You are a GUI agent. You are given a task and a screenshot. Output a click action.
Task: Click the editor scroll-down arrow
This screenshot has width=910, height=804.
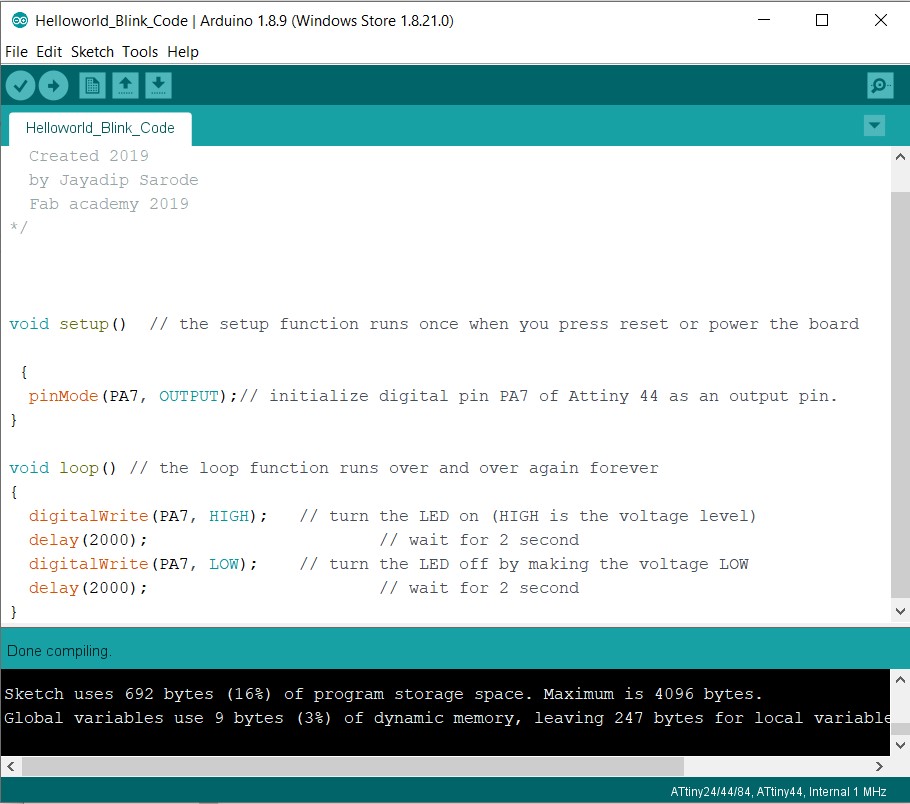900,611
